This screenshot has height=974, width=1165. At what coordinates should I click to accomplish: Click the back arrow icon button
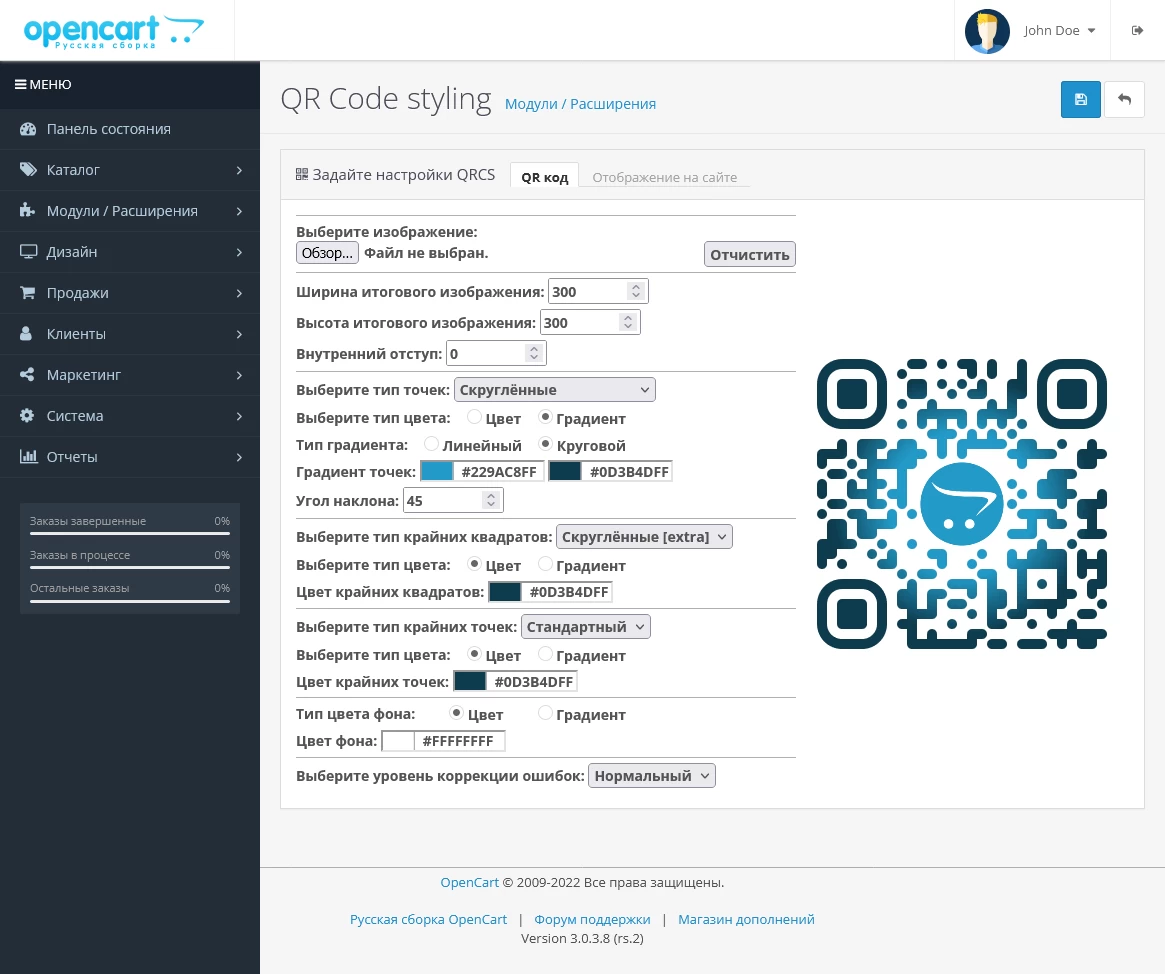pos(1124,100)
